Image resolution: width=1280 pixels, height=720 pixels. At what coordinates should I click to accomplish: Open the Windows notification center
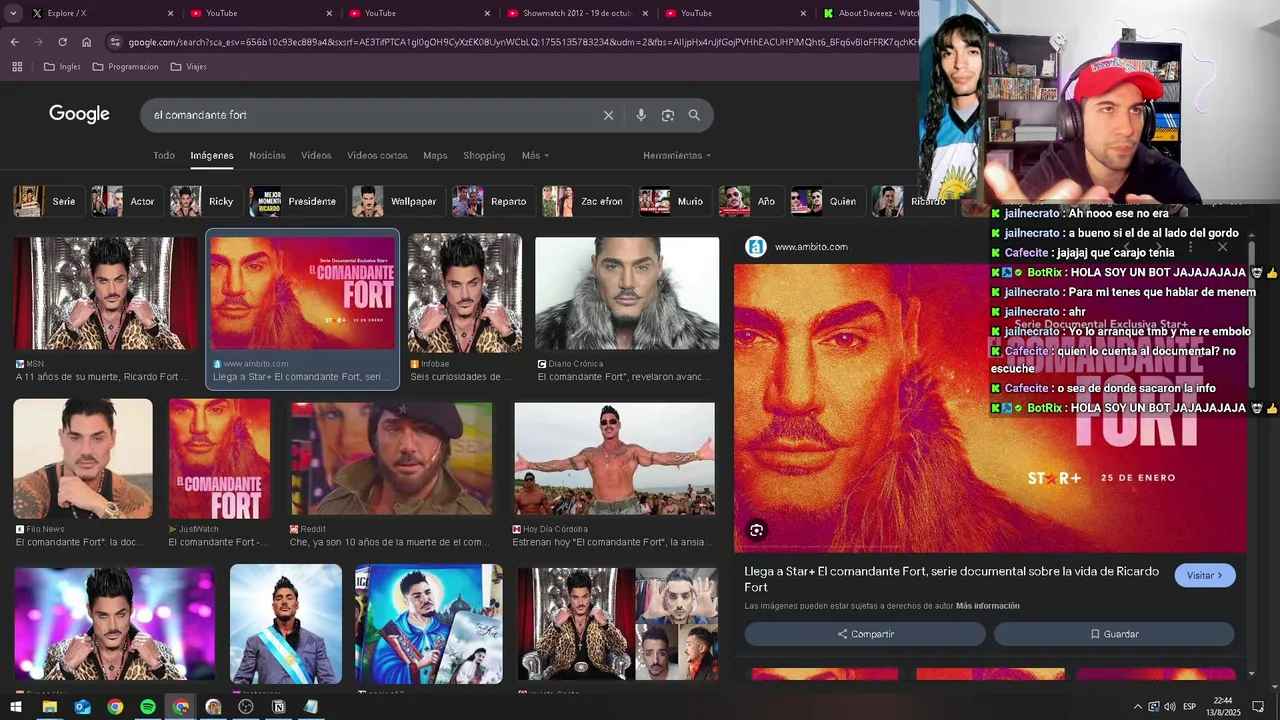tap(1259, 707)
